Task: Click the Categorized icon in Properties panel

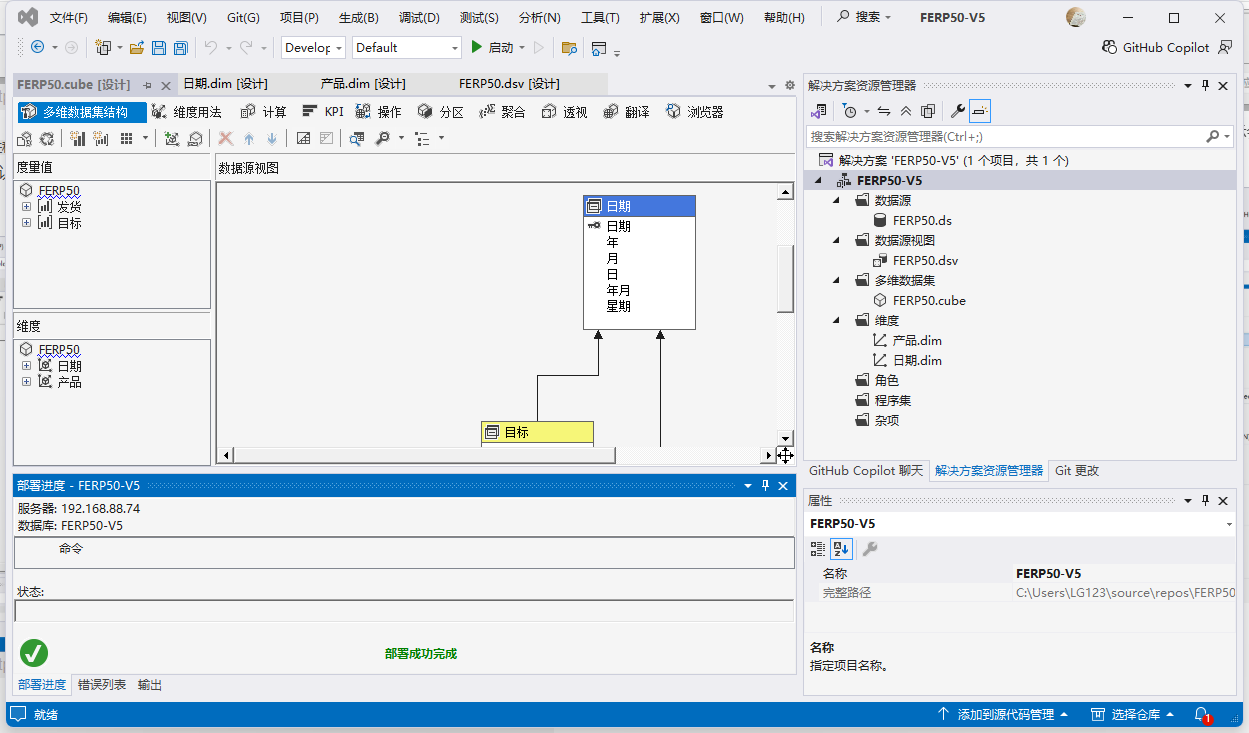Action: pyautogui.click(x=818, y=548)
